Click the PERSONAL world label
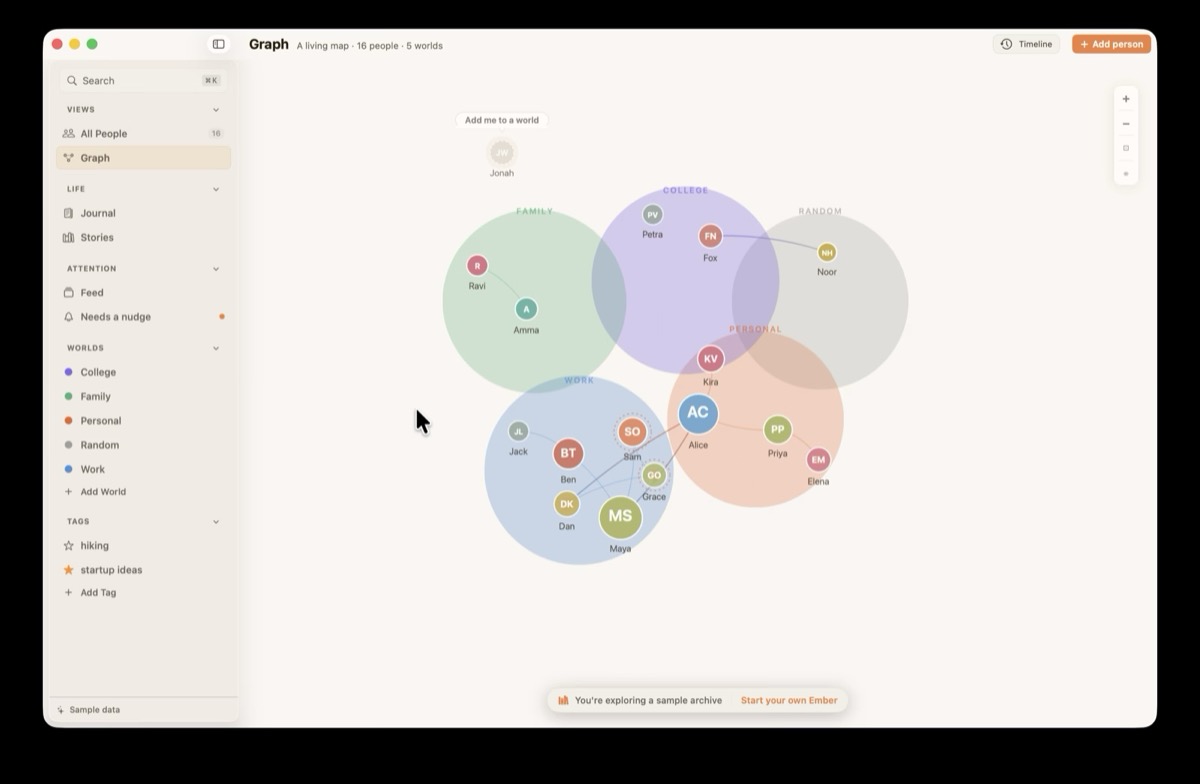Screen dimensions: 1200x784 click(755, 329)
